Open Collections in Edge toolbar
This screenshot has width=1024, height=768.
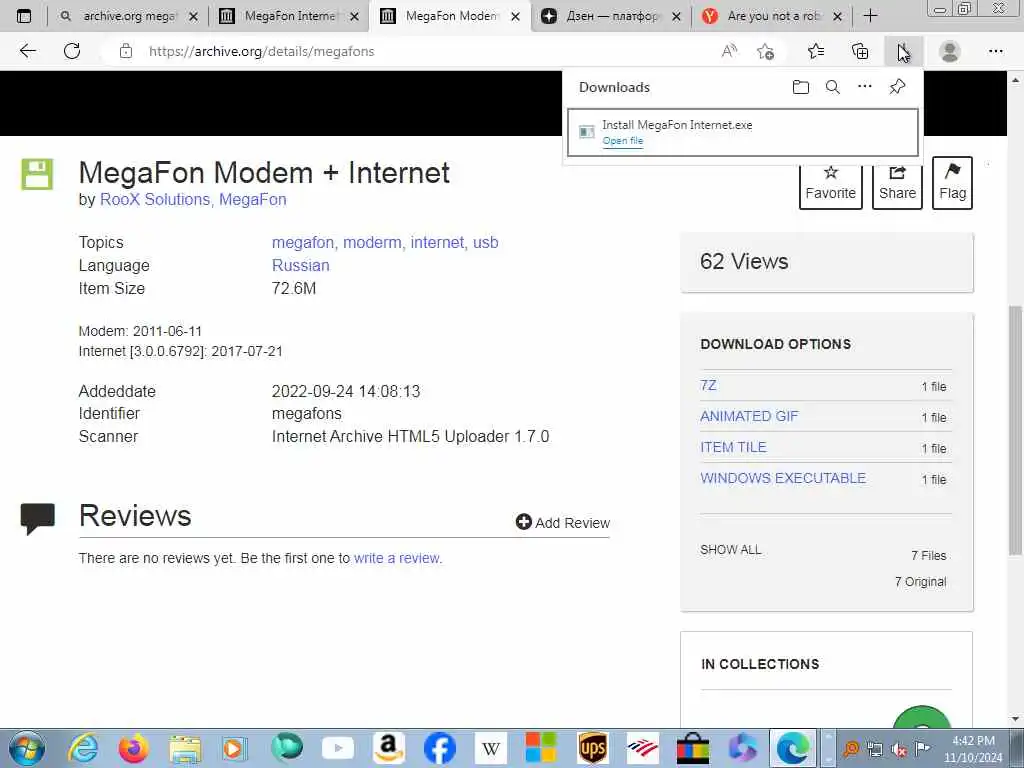860,51
